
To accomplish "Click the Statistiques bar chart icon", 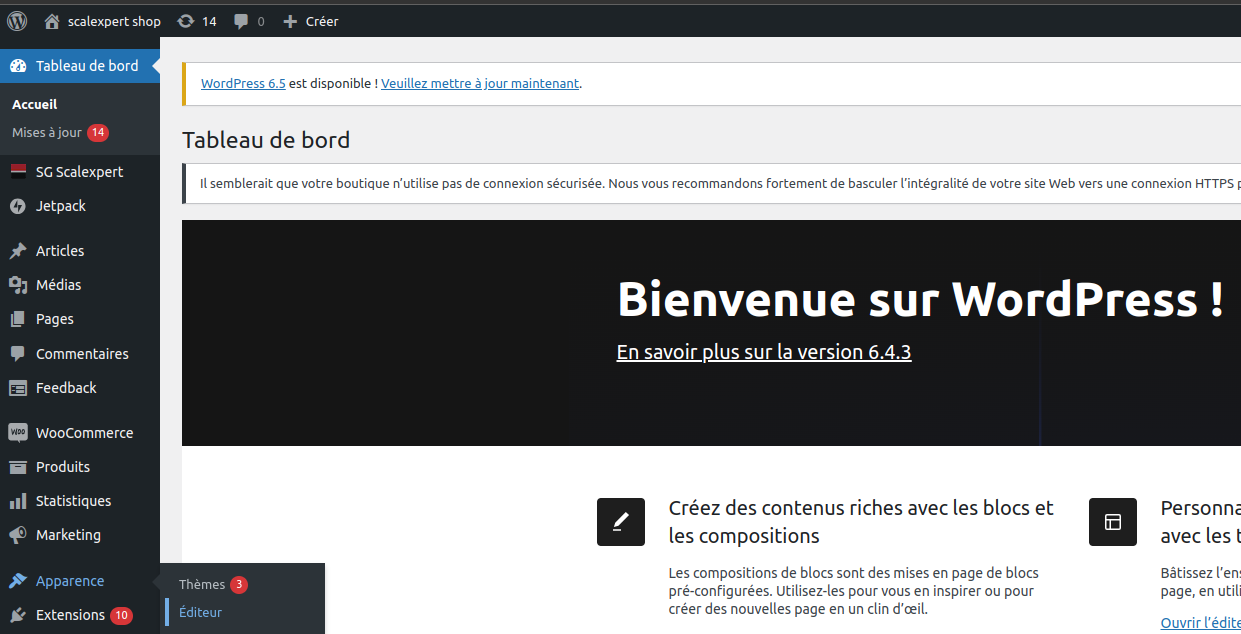I will click(x=18, y=501).
